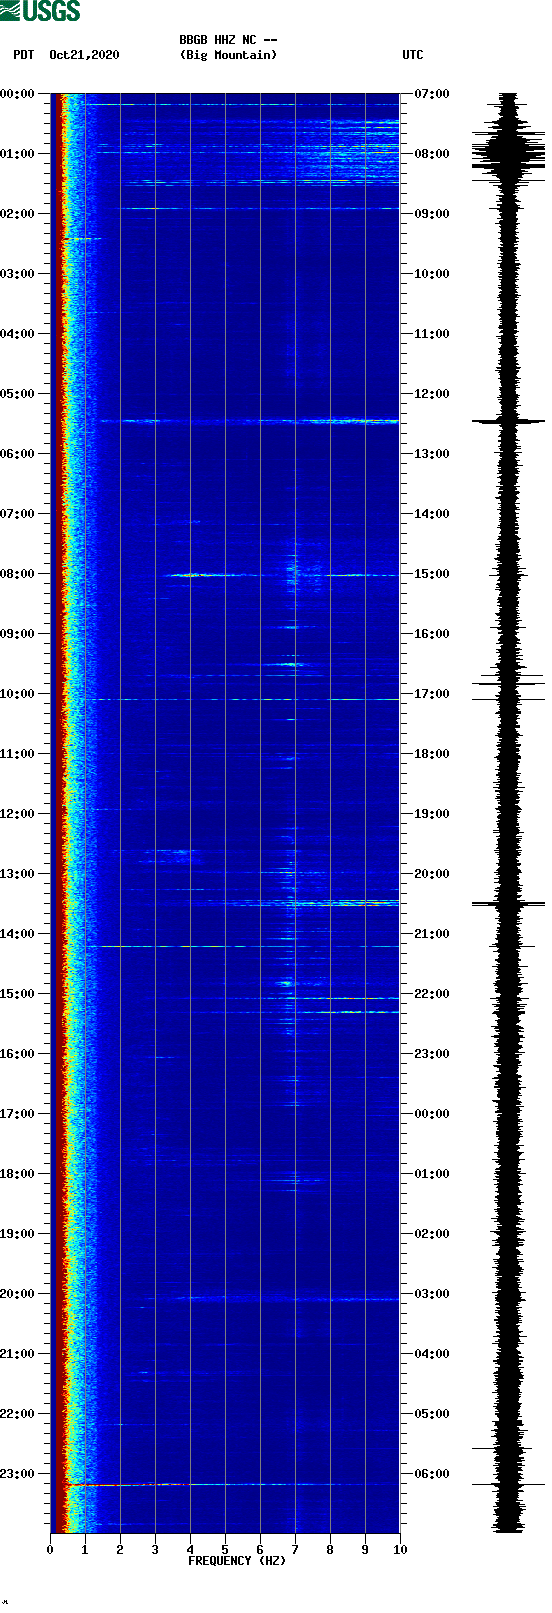Click the 01:00 PDT time label
This screenshot has width=552, height=1613.
tap(18, 154)
